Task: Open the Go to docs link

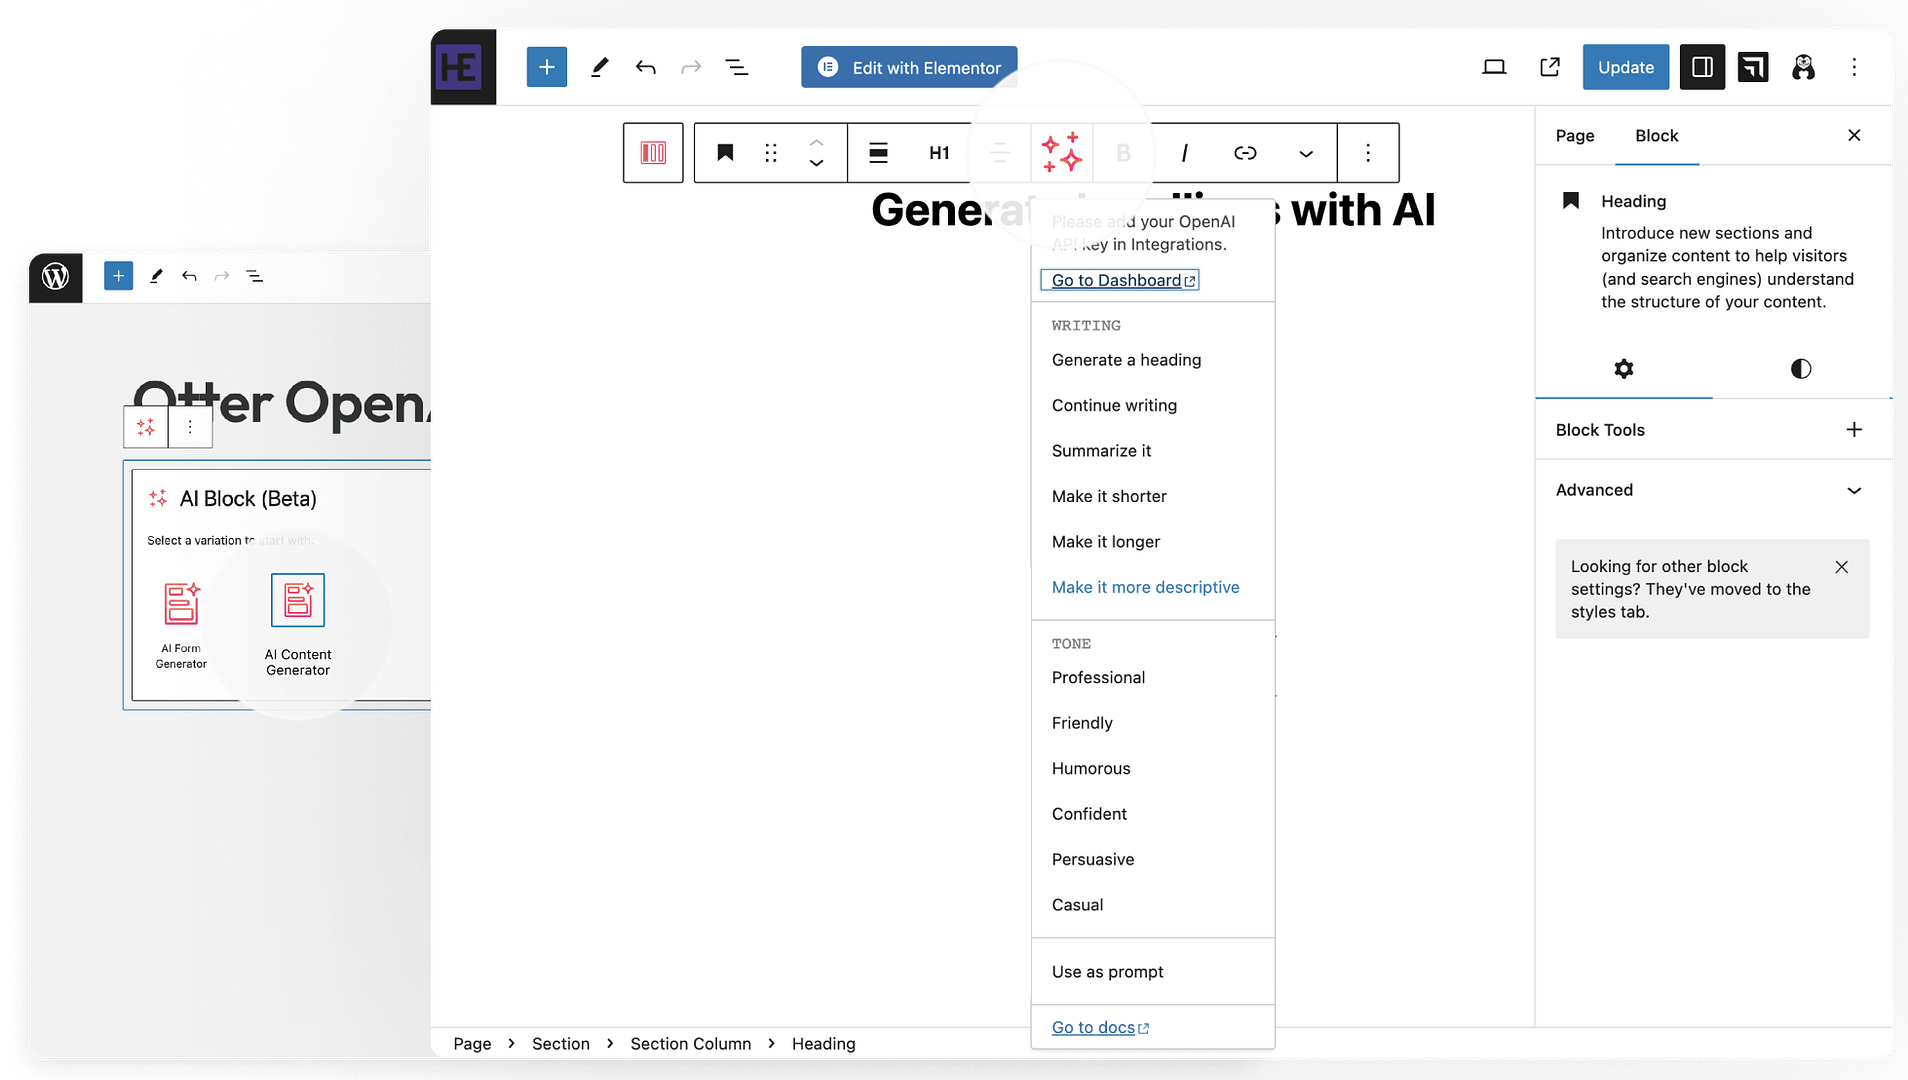Action: [x=1100, y=1028]
